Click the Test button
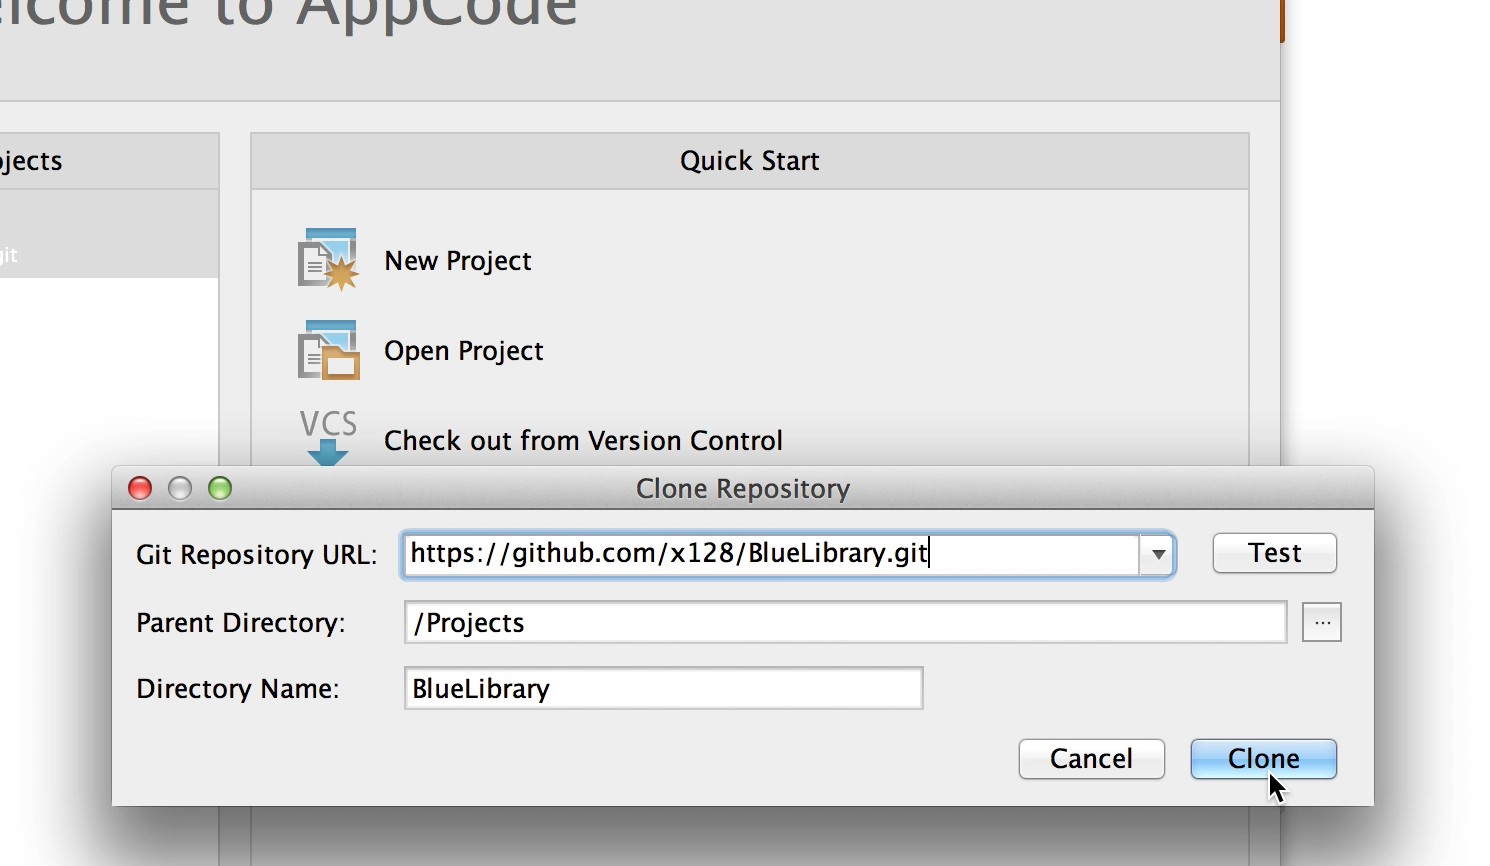 point(1275,553)
